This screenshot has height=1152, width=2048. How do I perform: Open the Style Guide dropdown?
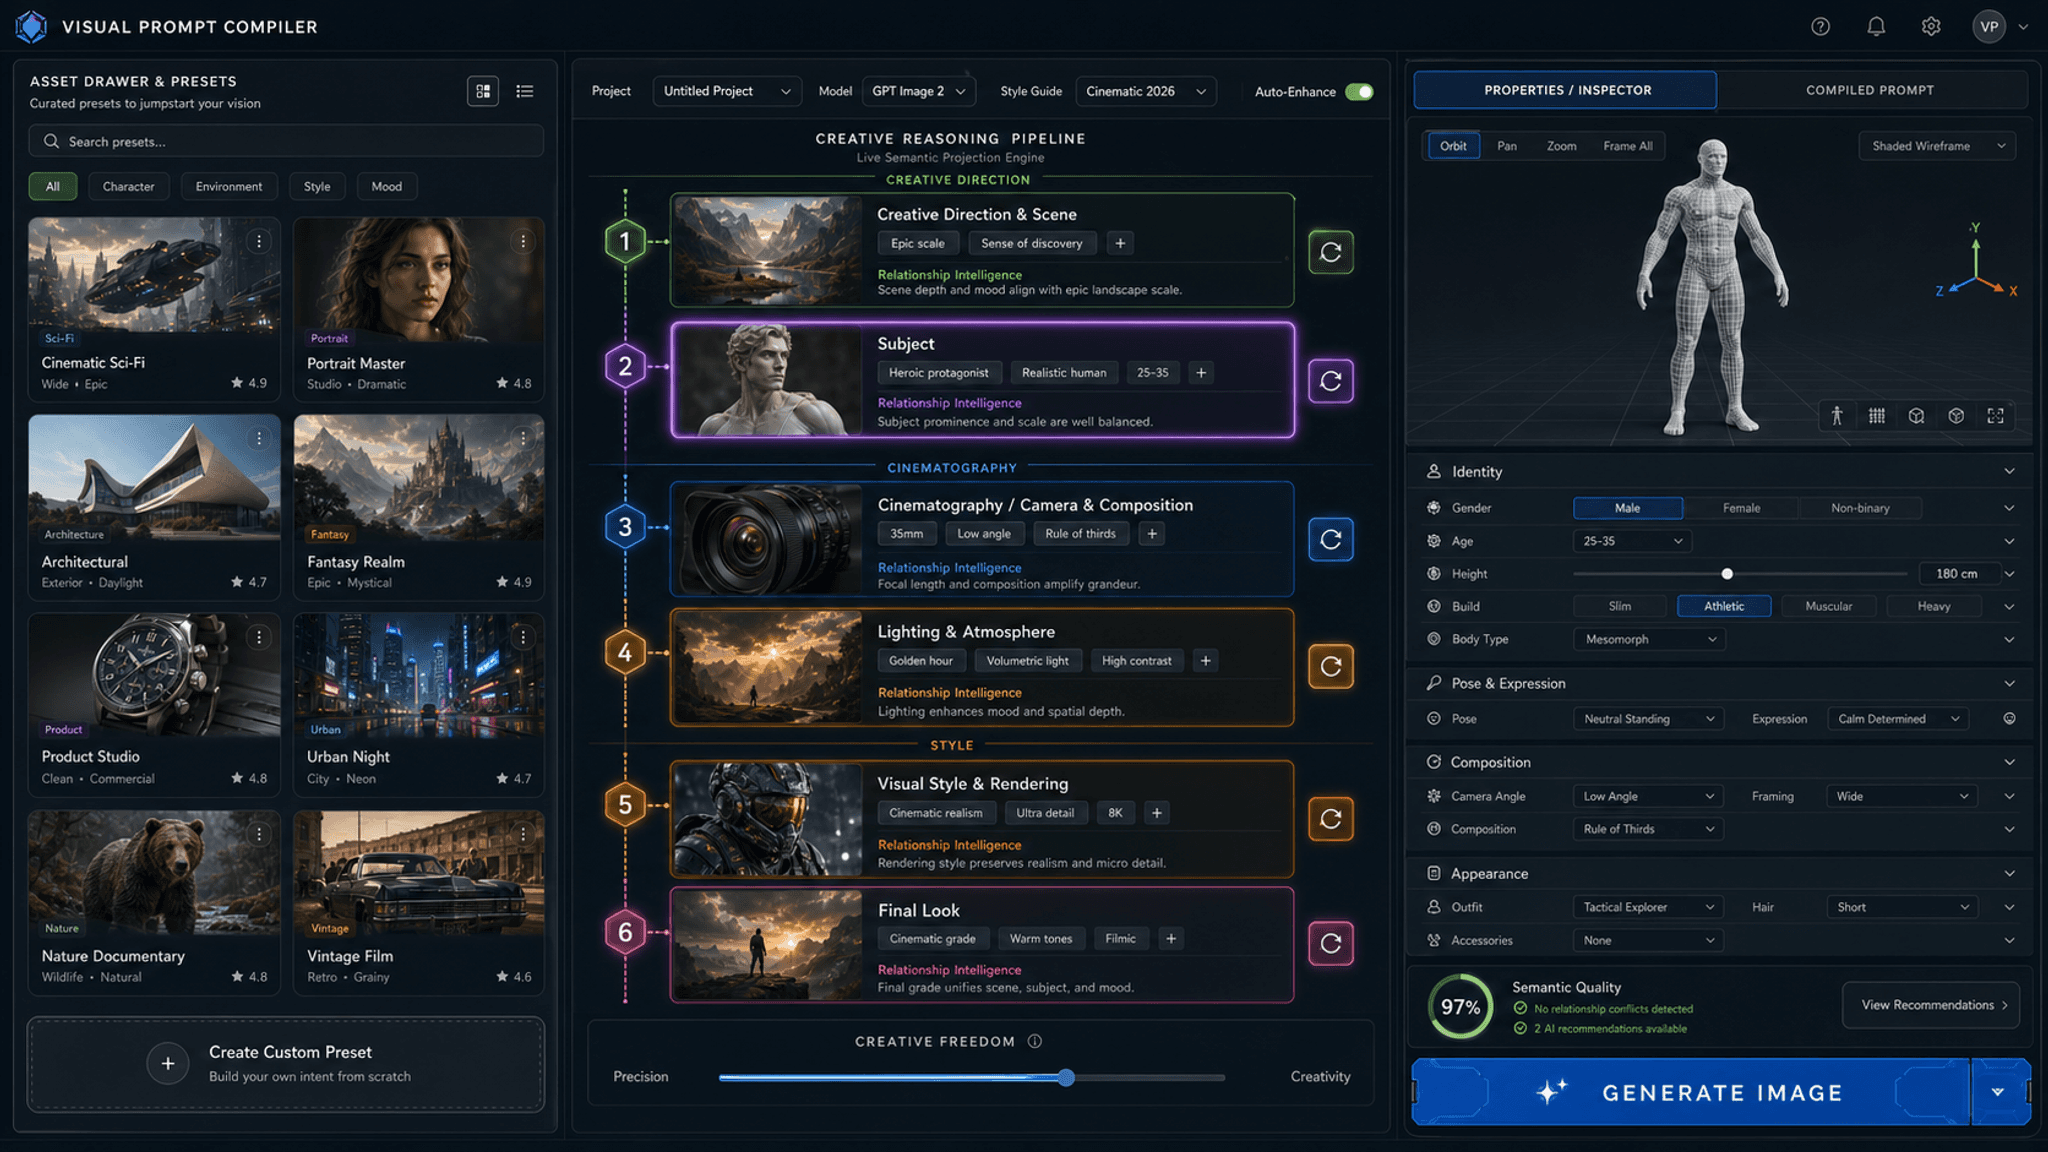[x=1146, y=91]
